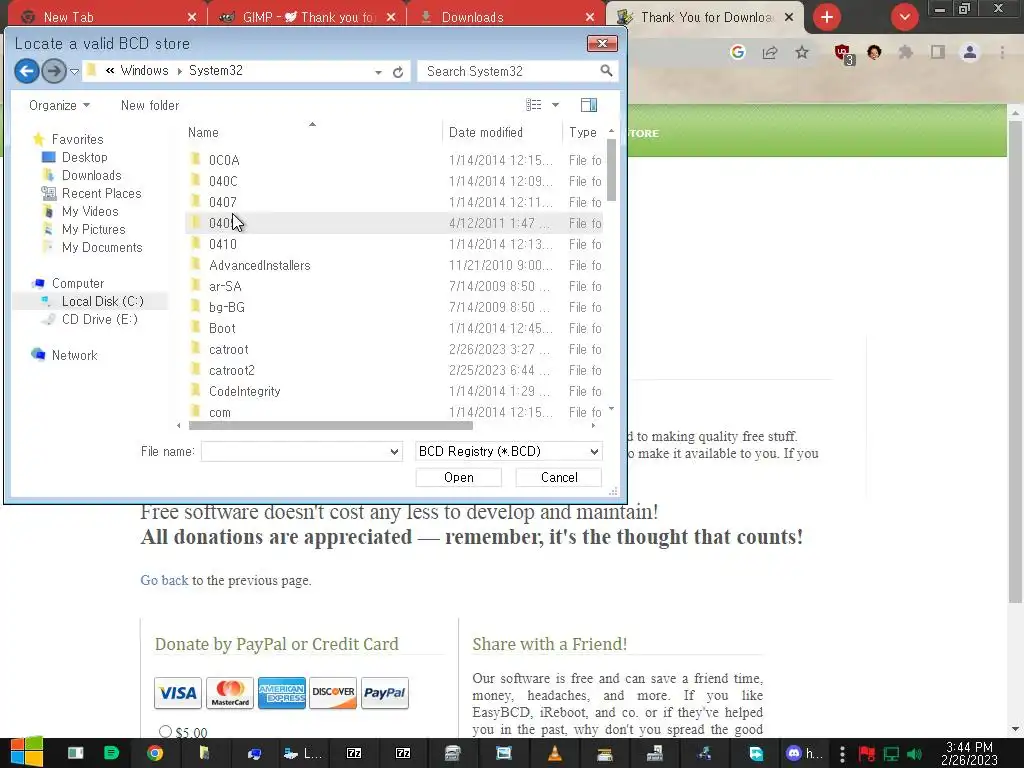Switch to the GIMP Thank you tab

[306, 17]
